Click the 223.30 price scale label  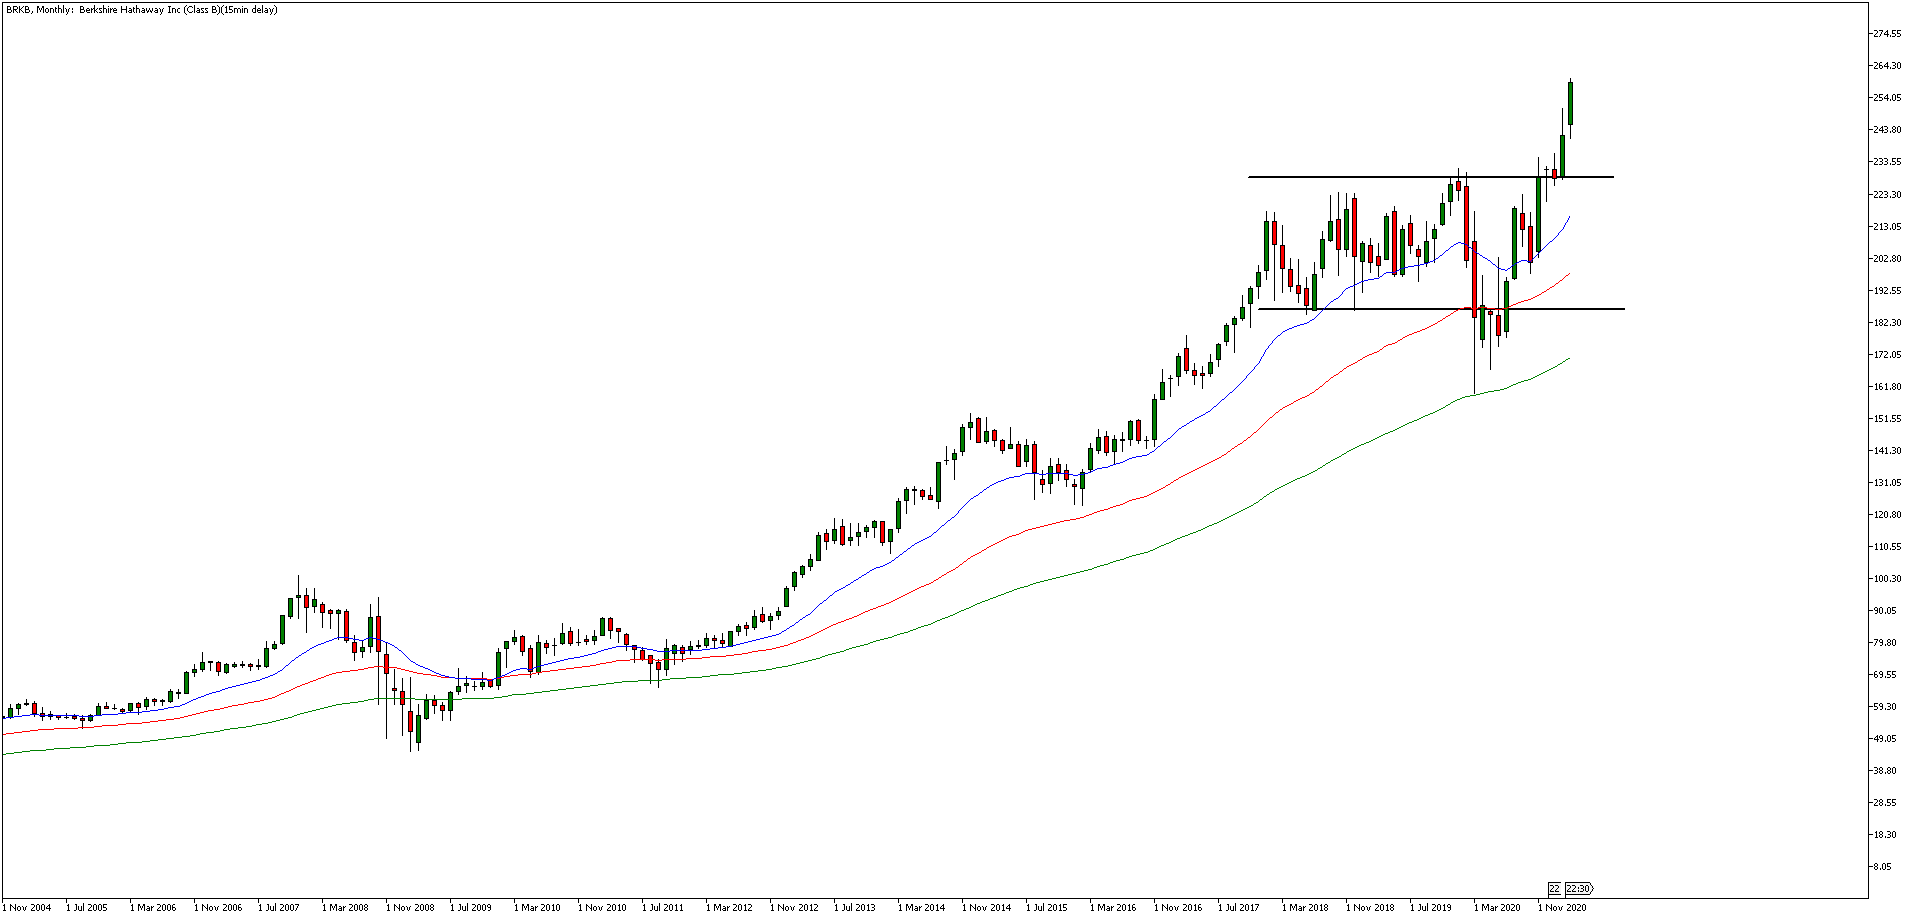point(1887,195)
